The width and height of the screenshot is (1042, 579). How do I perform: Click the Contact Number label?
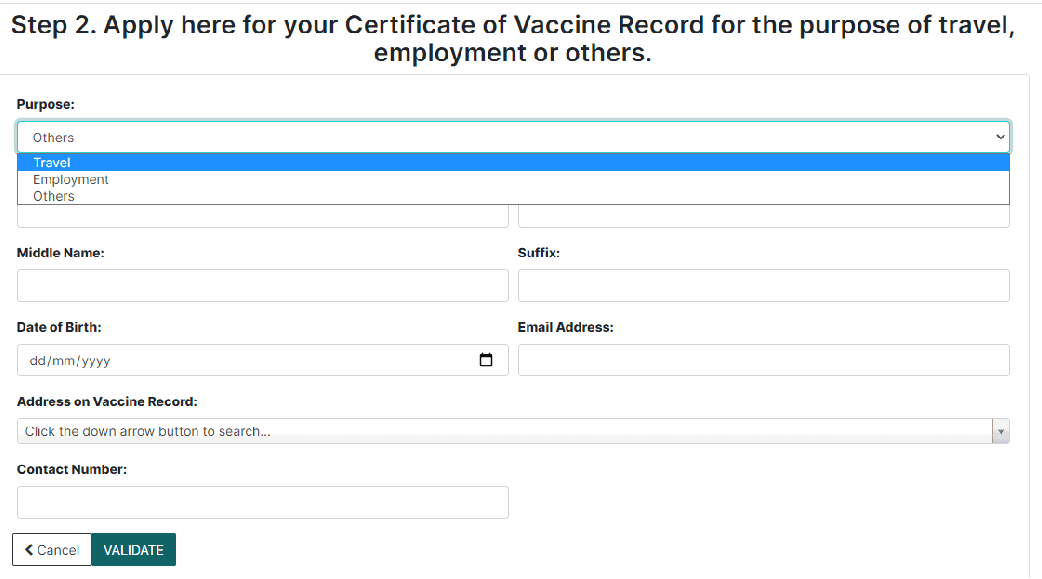pos(72,469)
